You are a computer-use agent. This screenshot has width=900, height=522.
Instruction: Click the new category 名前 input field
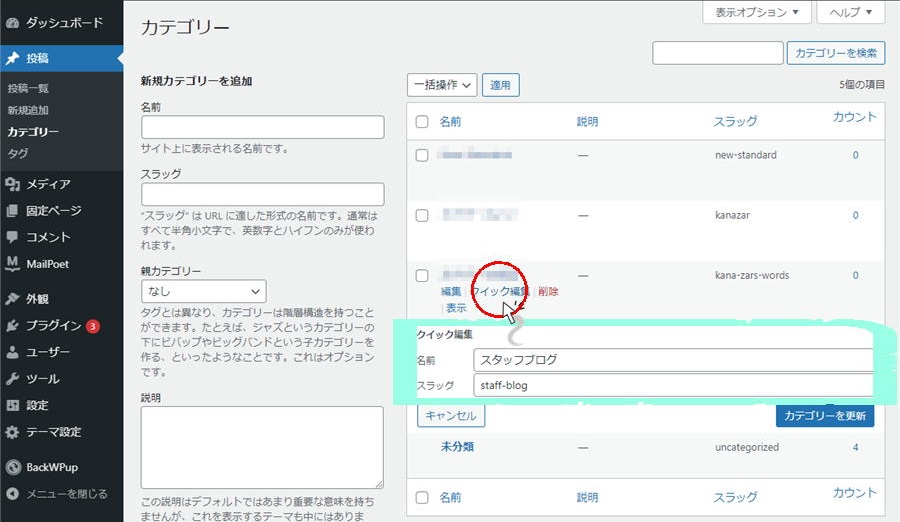coord(263,127)
